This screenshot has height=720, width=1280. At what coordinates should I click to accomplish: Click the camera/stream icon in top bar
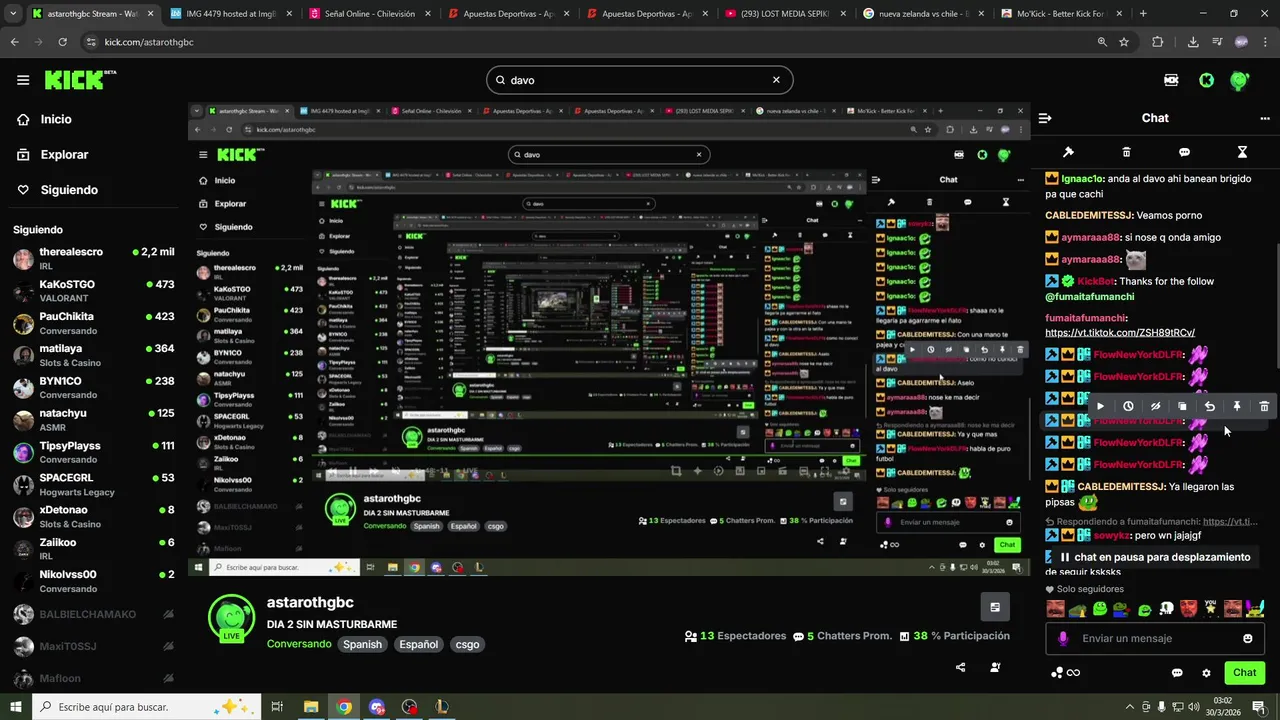1171,80
